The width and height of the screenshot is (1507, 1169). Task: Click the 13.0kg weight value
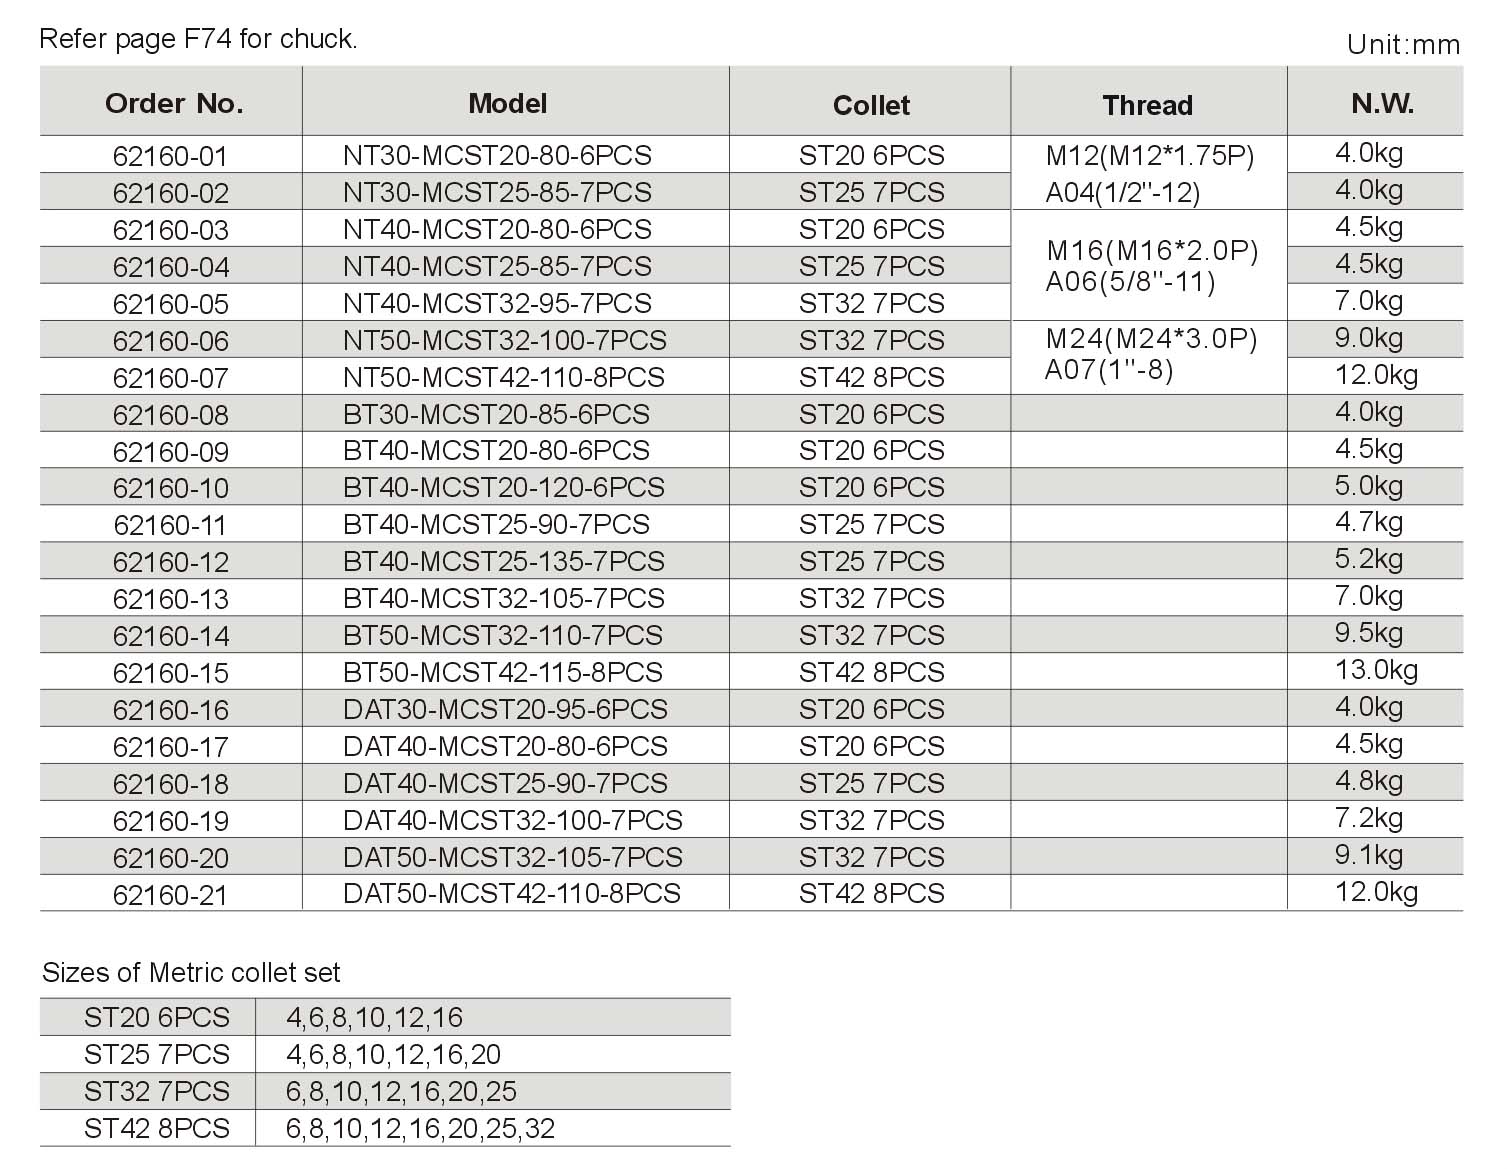click(1376, 670)
